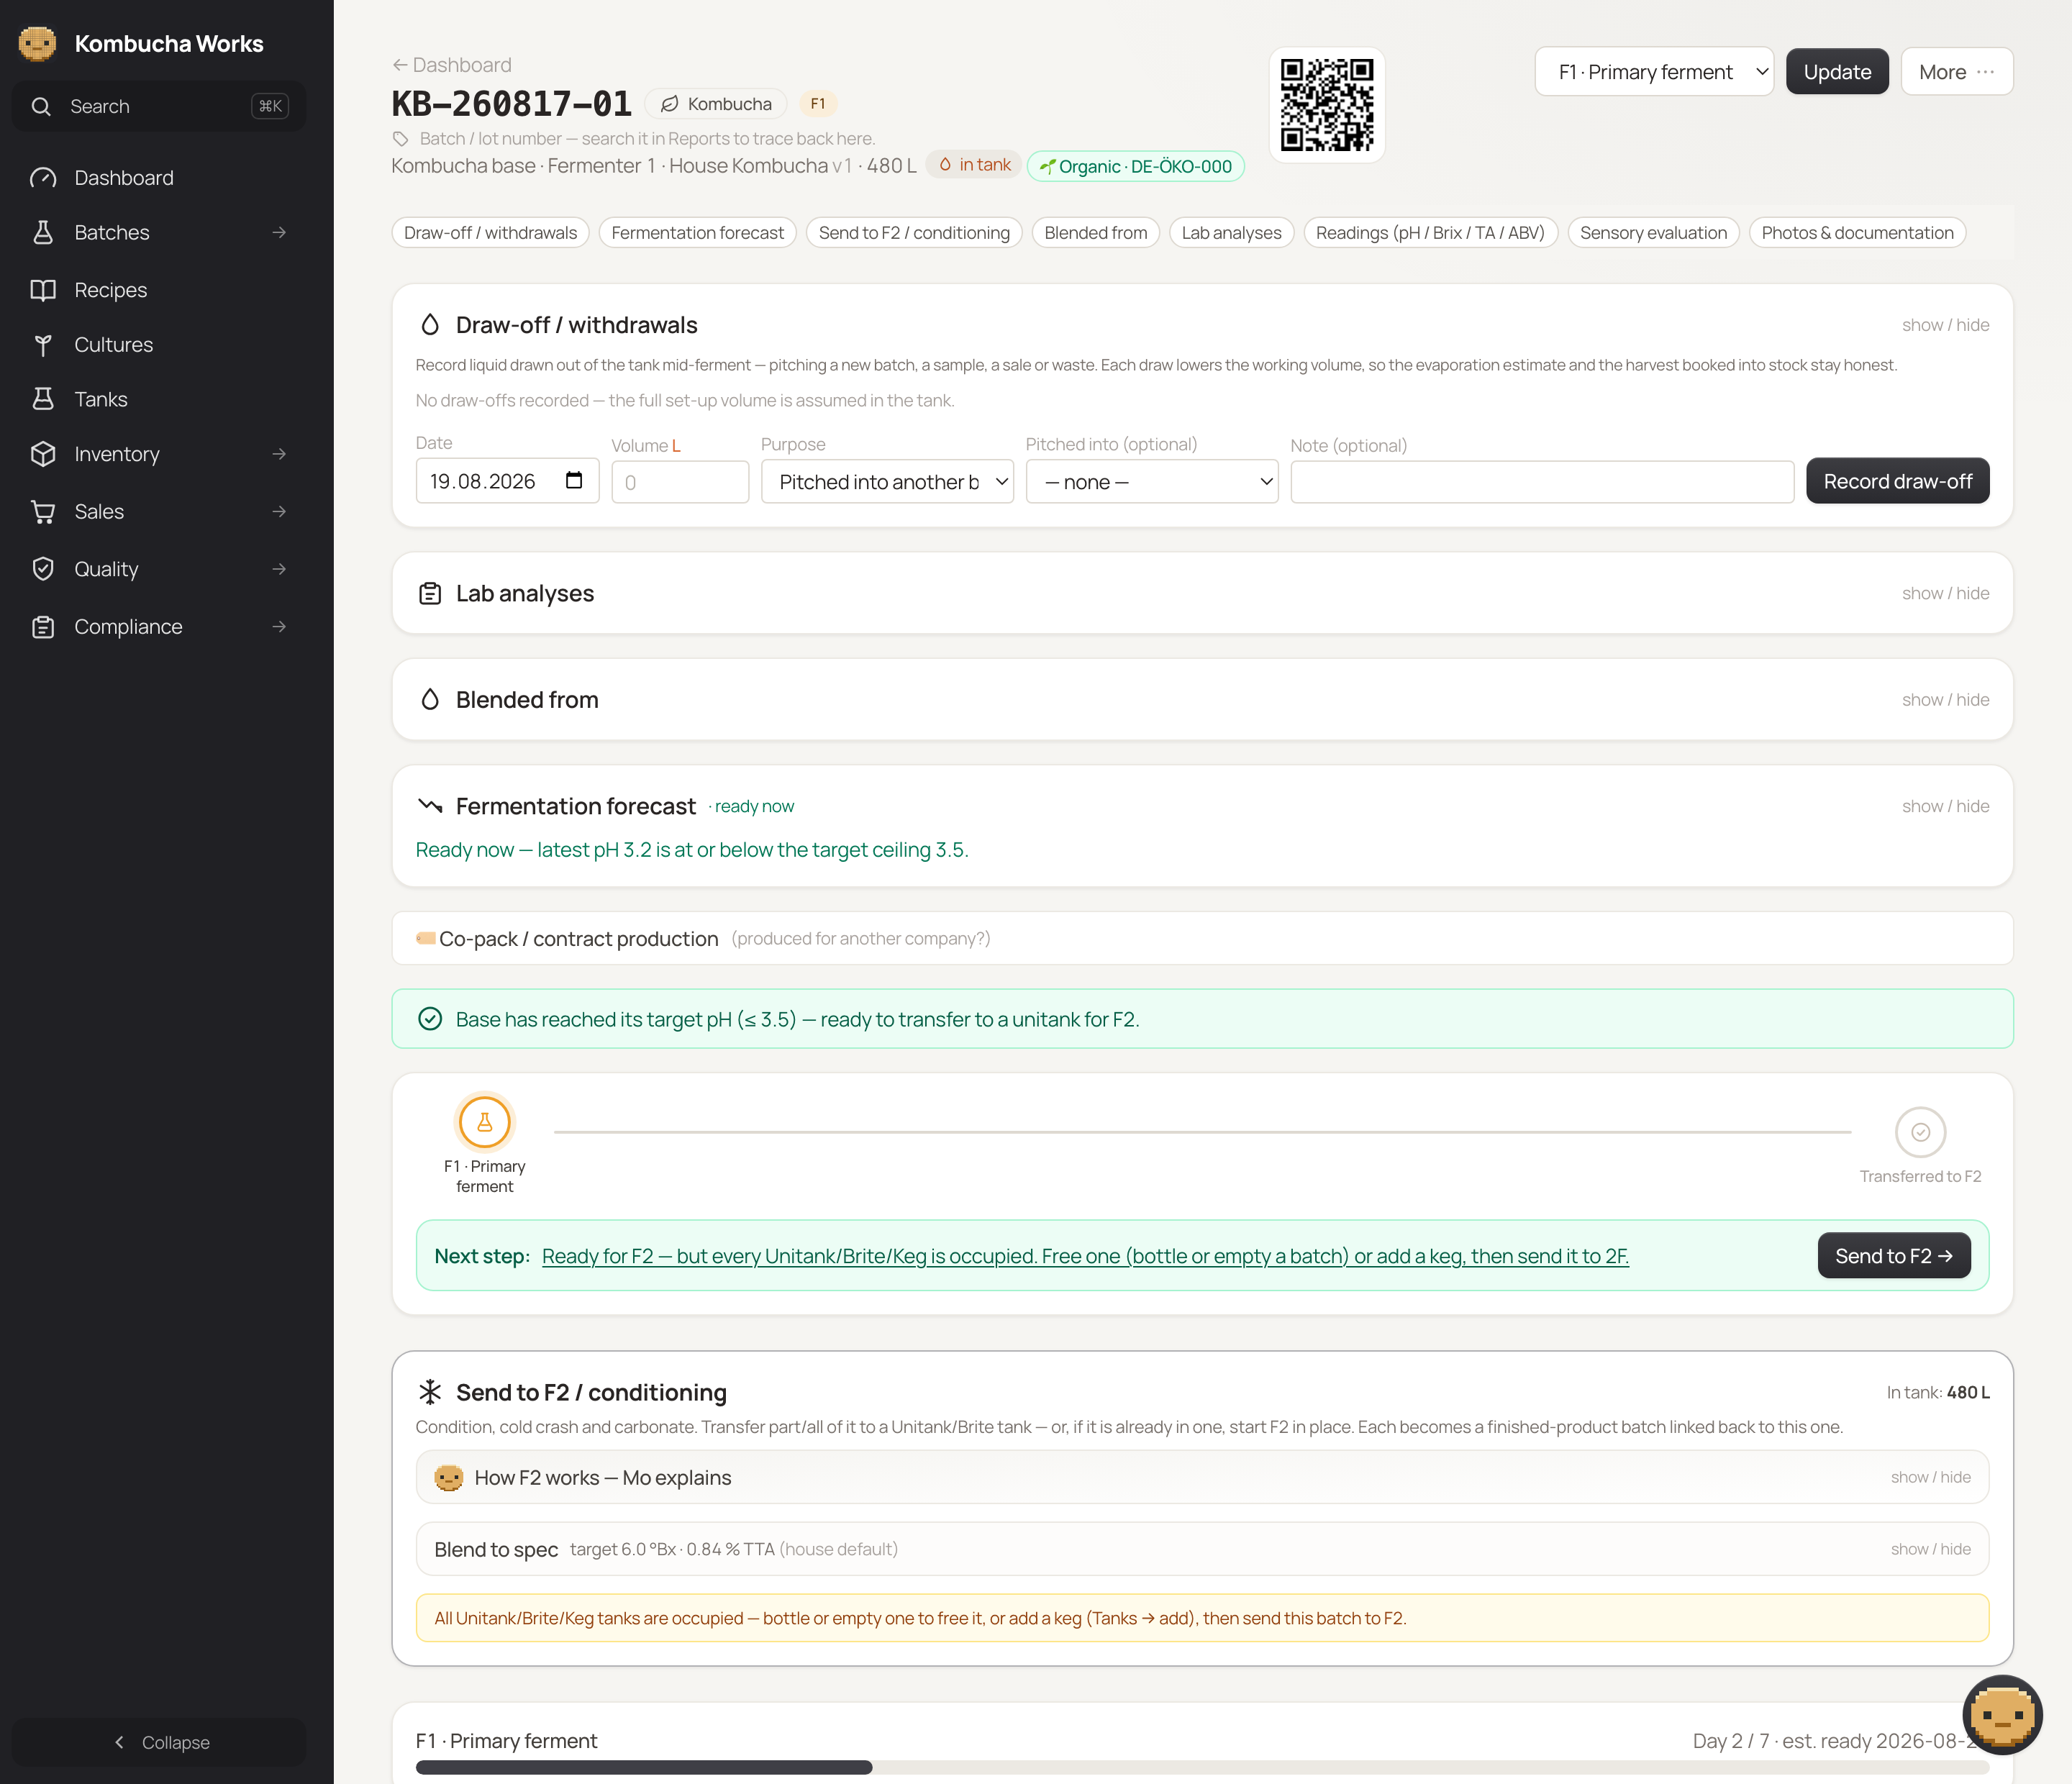Click the search magnifier icon
The image size is (2072, 1784).
click(41, 106)
